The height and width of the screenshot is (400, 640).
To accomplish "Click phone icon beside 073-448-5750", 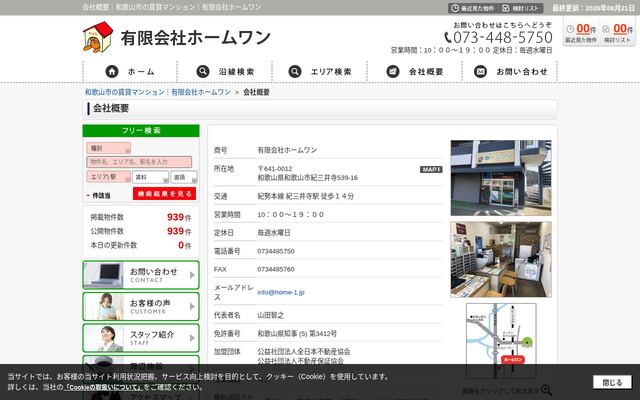I will click(448, 38).
